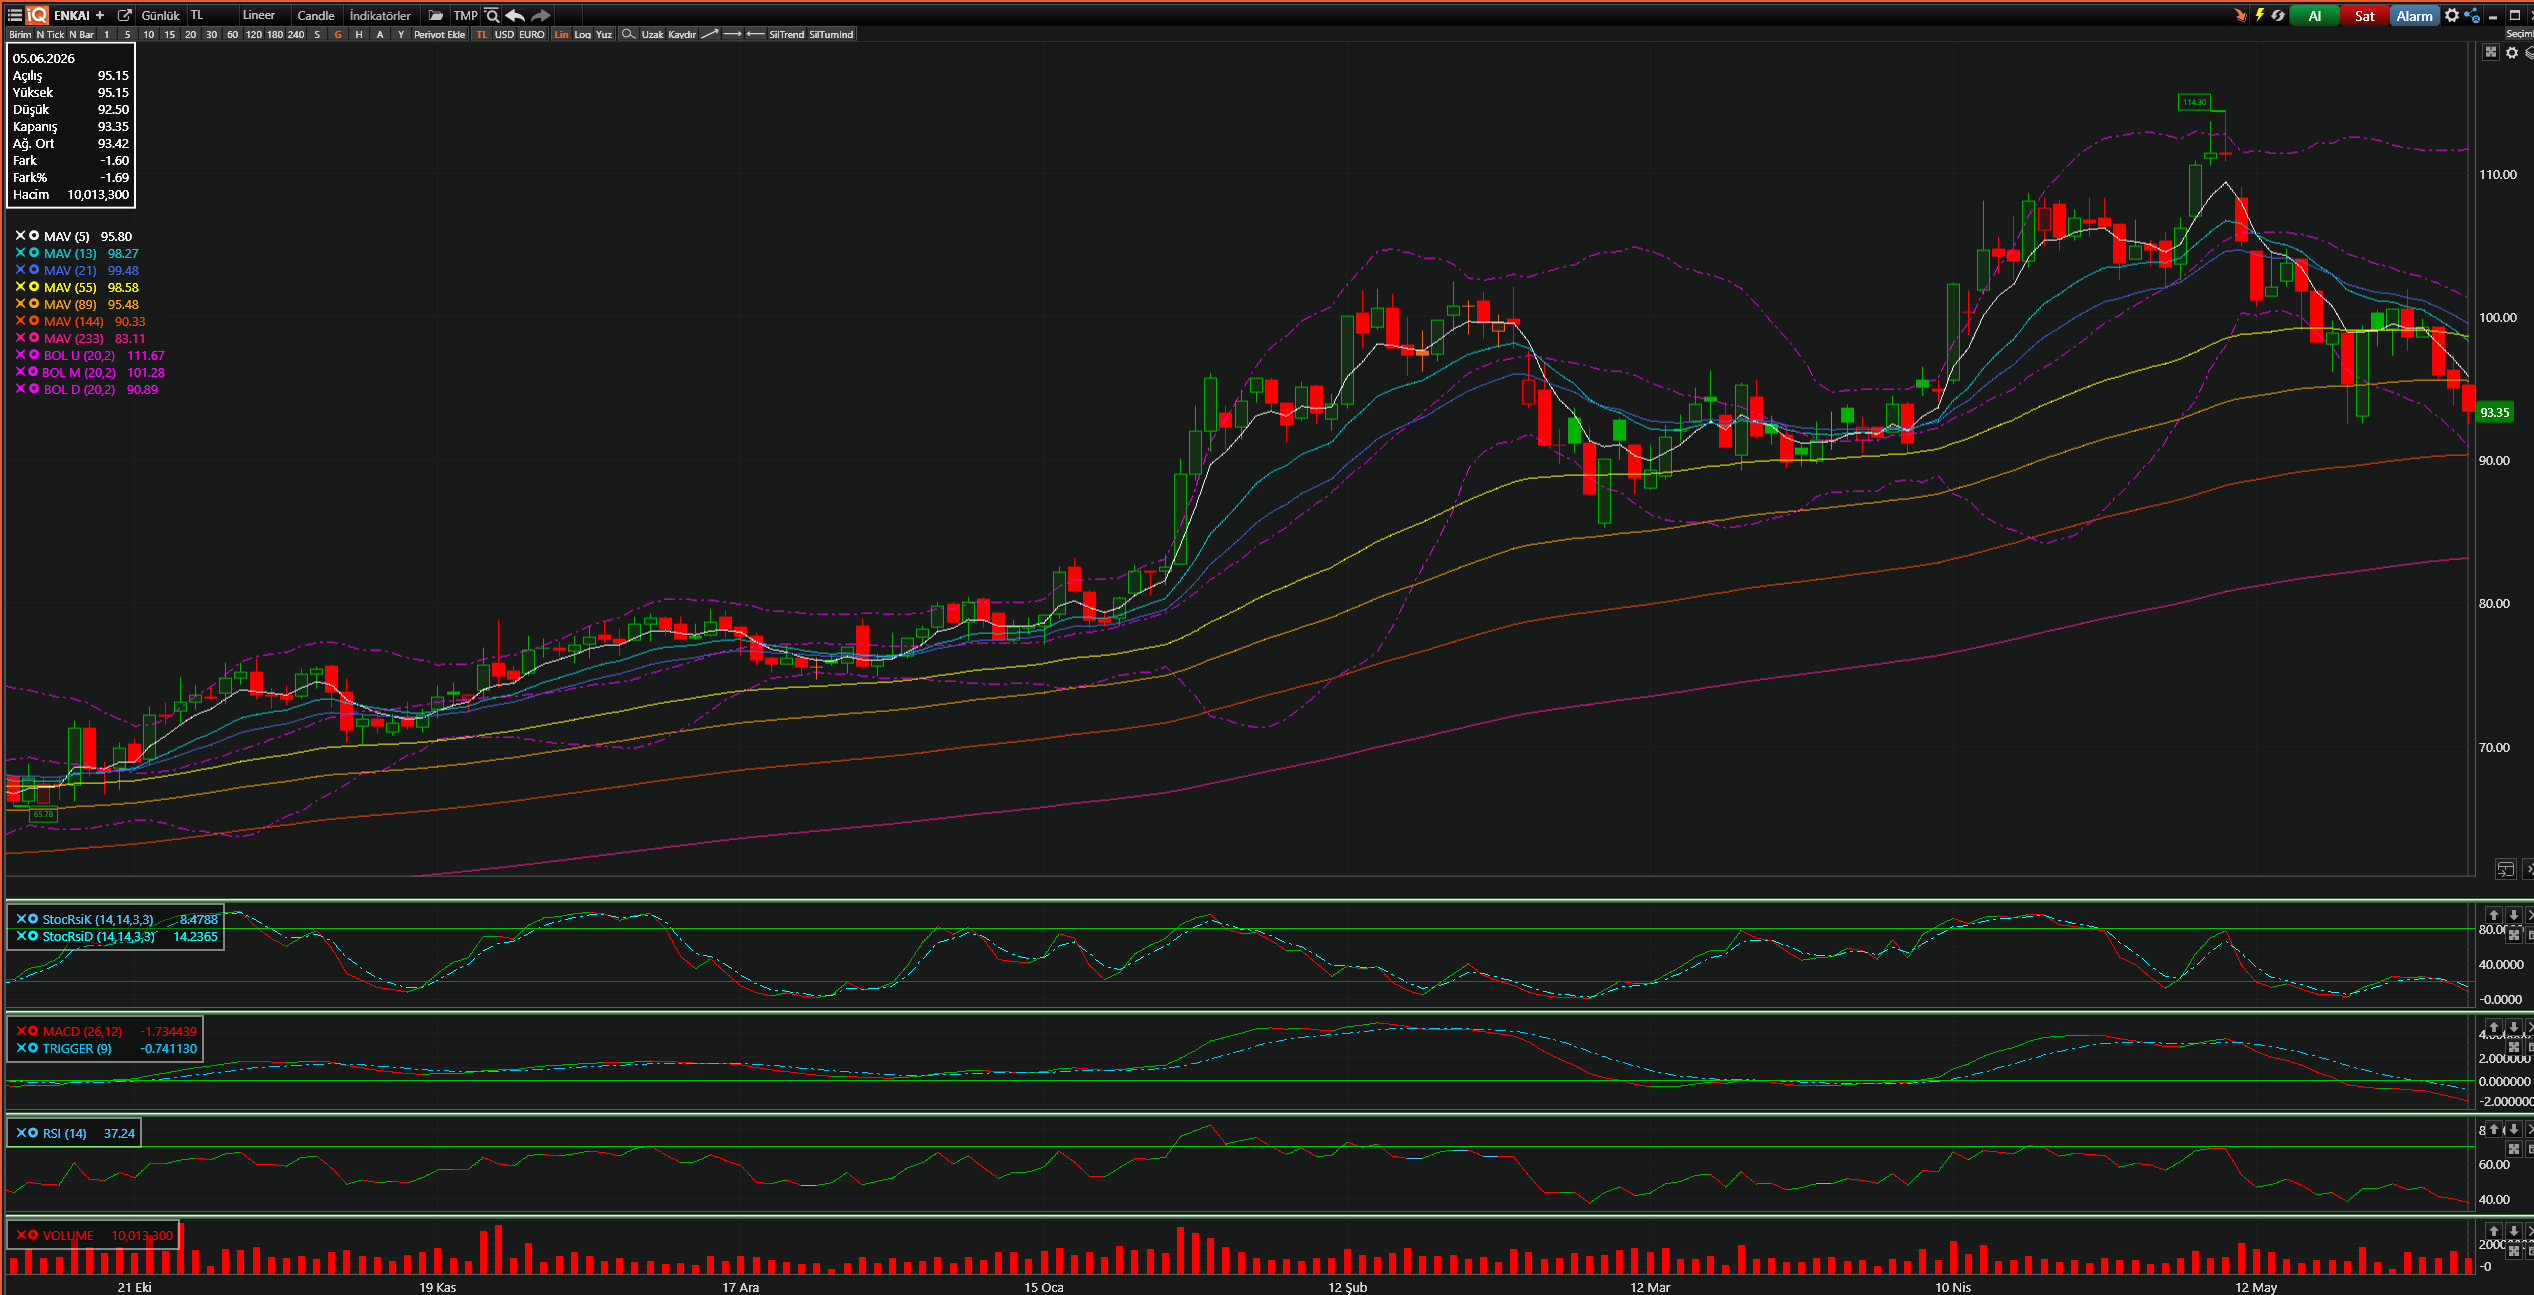Image resolution: width=2534 pixels, height=1295 pixels.
Task: Click the green Al buy button
Action: click(2315, 15)
